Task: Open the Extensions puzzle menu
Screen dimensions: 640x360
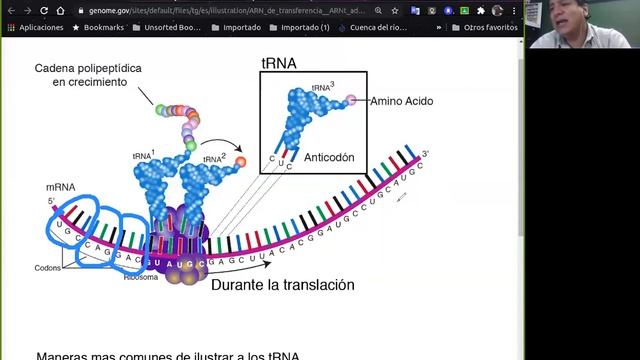Action: [x=481, y=11]
